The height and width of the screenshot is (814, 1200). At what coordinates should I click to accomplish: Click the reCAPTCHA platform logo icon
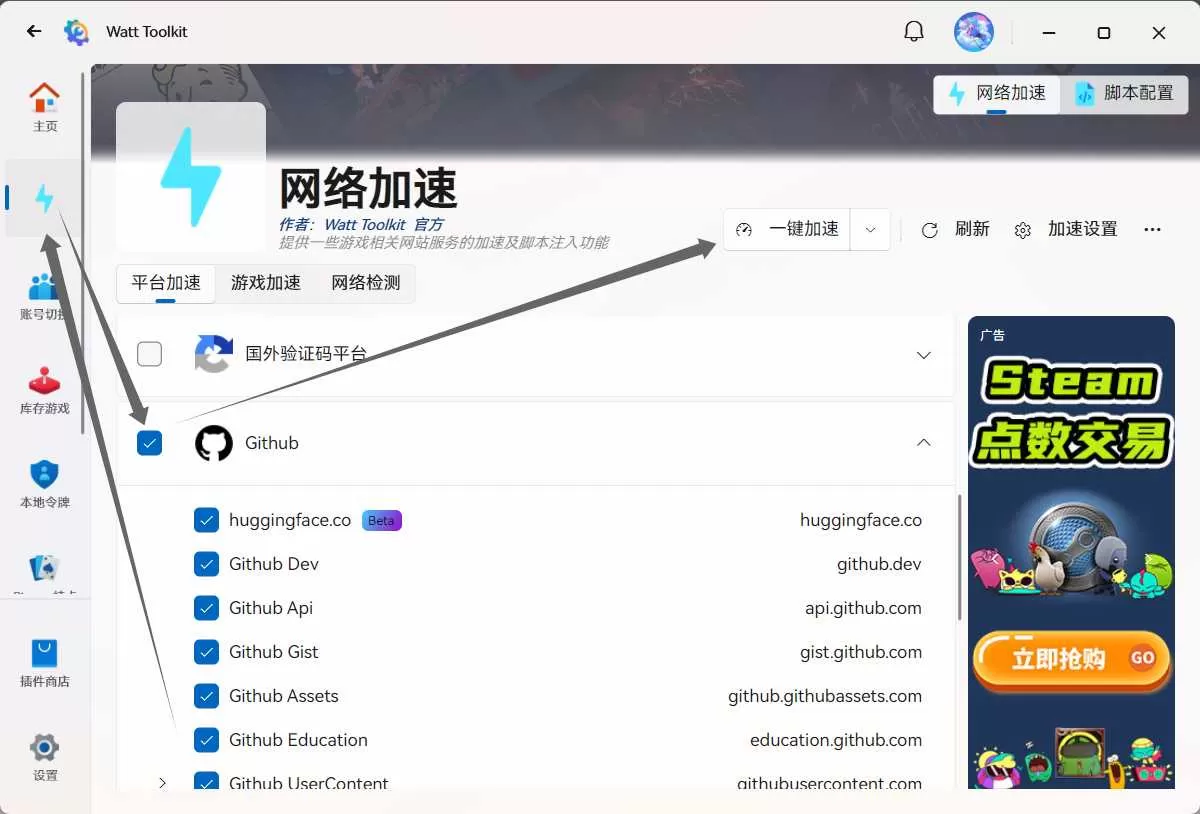coord(214,354)
